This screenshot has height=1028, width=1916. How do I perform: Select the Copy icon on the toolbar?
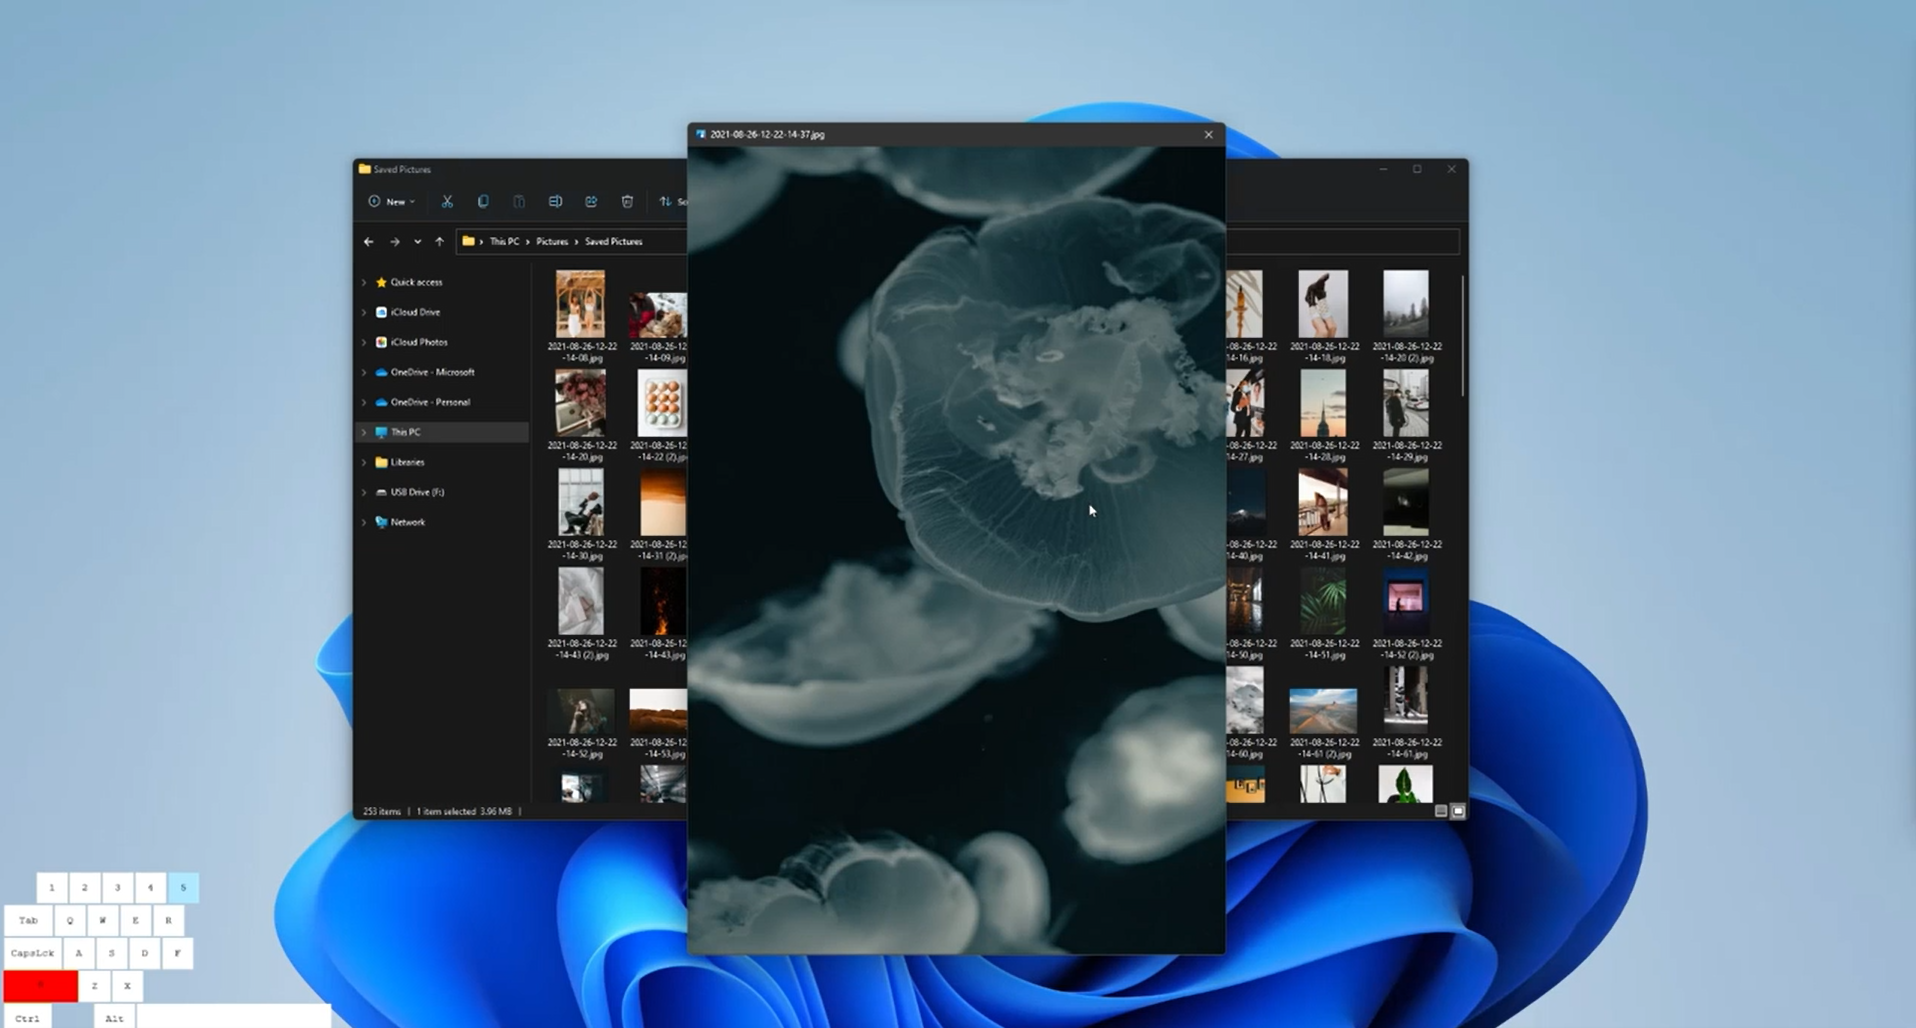pos(483,201)
